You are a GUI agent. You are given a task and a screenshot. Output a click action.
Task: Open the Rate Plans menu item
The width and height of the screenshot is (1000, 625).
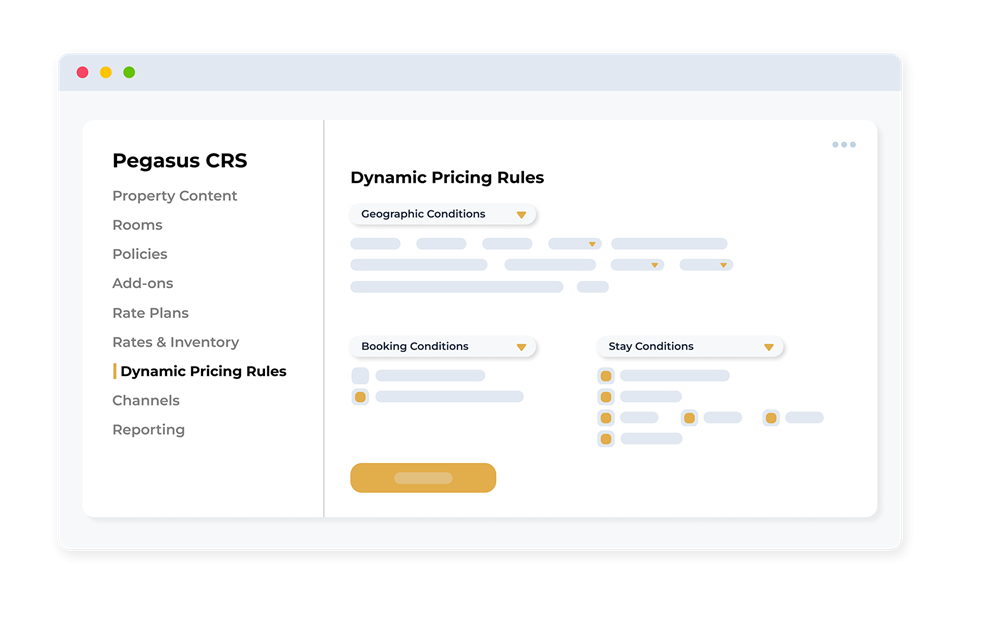coord(151,313)
